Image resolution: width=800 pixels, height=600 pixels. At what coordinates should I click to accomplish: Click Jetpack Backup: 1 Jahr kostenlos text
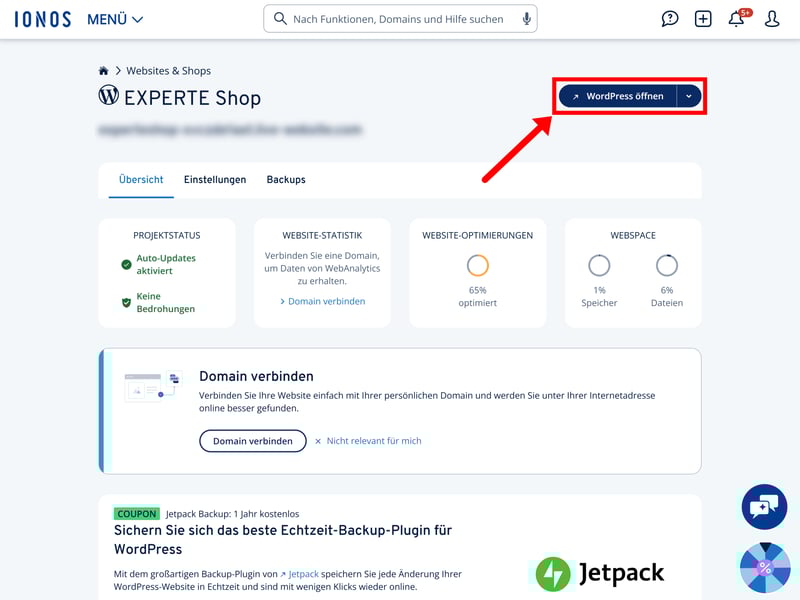(x=233, y=514)
